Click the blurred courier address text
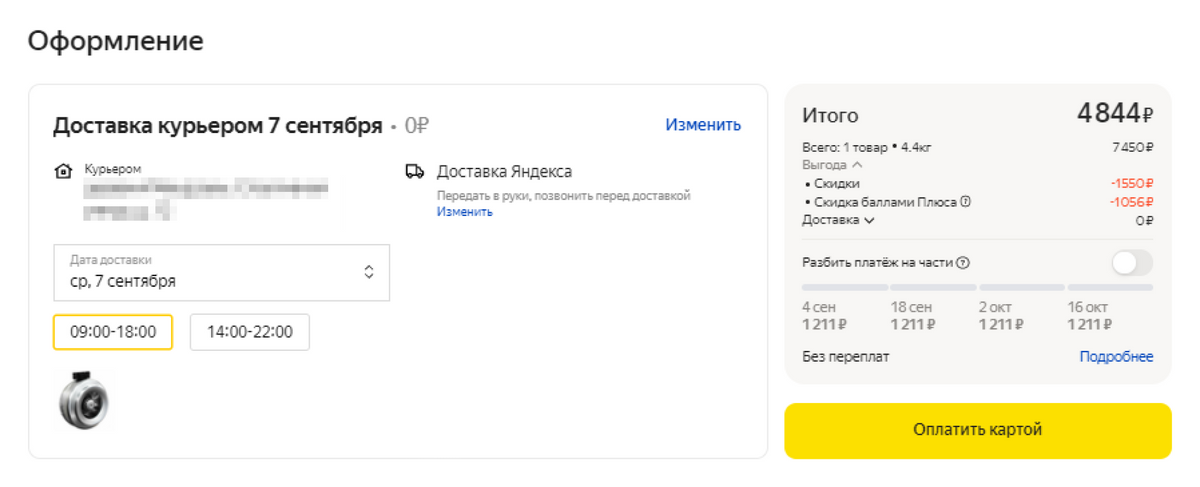 (205, 198)
